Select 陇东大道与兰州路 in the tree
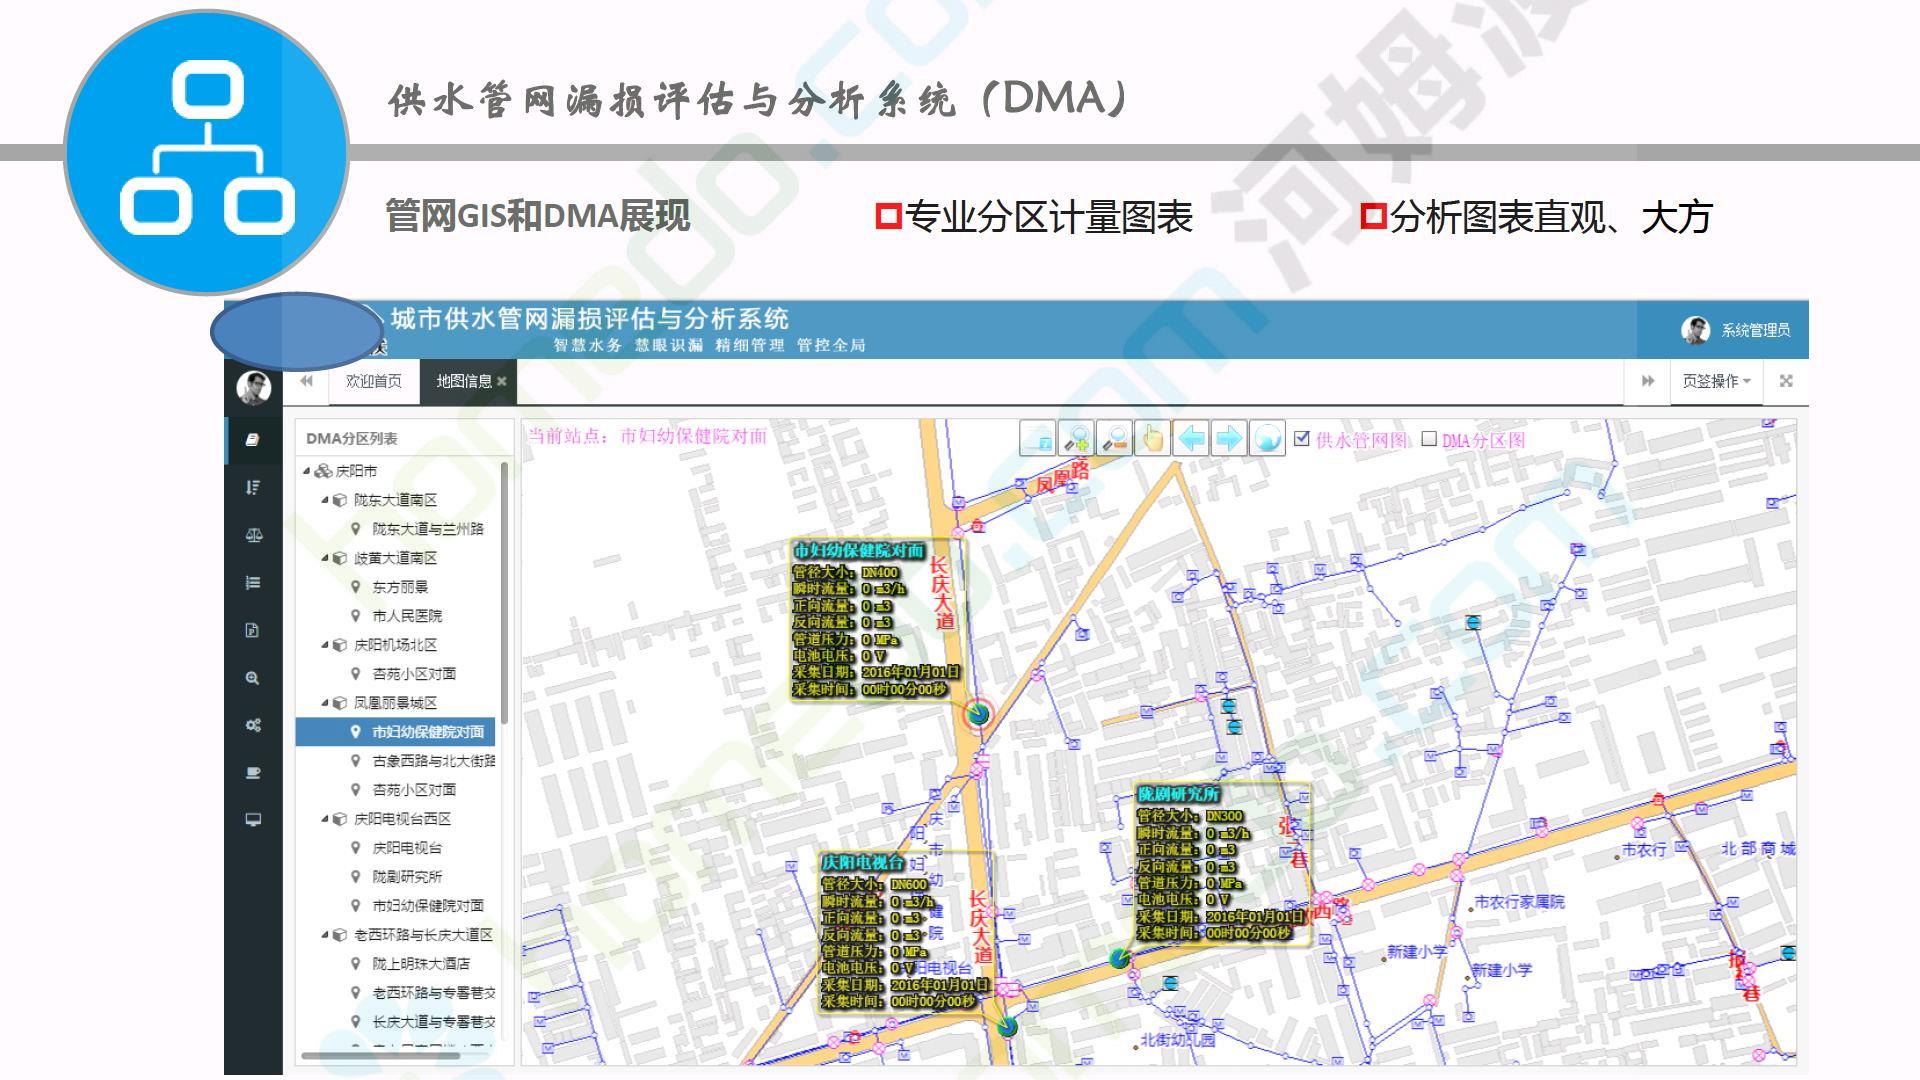 (x=428, y=529)
